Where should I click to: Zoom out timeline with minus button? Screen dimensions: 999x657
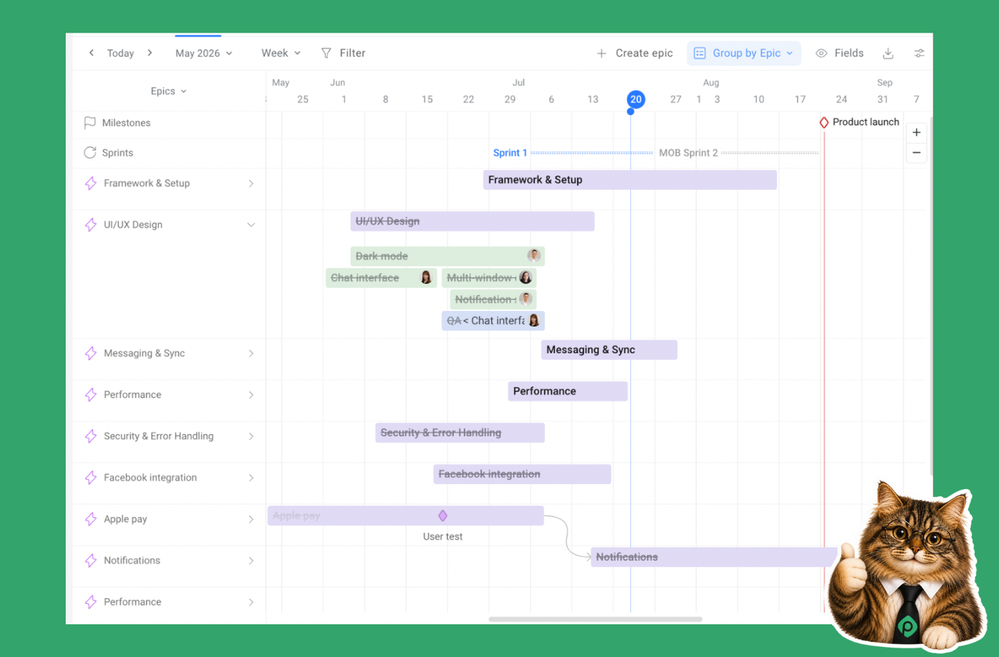pos(916,153)
